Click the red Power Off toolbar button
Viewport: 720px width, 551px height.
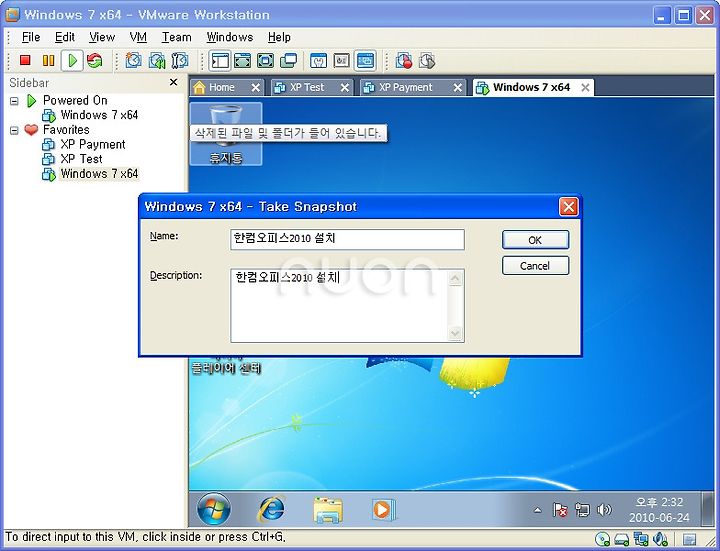[25, 60]
